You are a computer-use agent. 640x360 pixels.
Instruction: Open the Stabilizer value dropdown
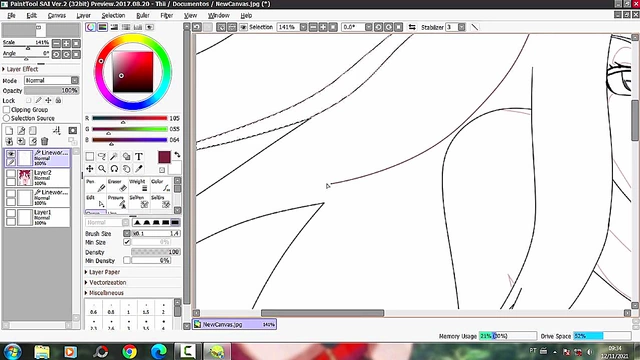(x=461, y=27)
